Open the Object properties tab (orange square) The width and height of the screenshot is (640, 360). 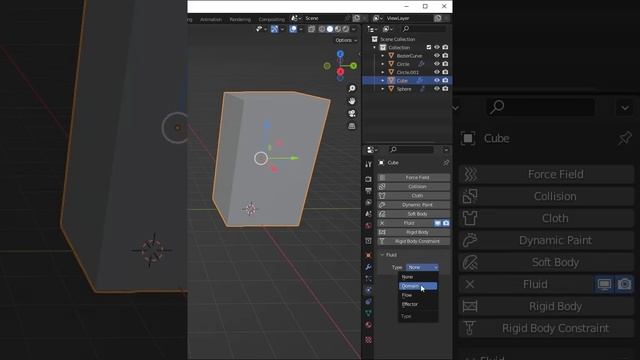click(x=368, y=255)
